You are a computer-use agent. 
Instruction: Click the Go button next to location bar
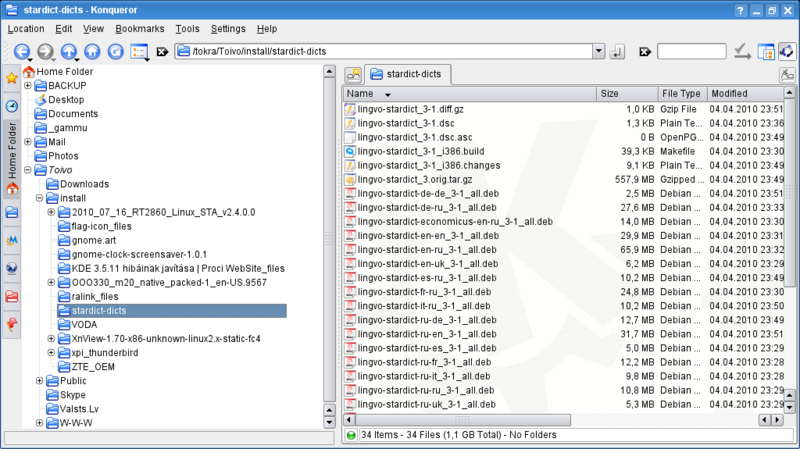(617, 52)
